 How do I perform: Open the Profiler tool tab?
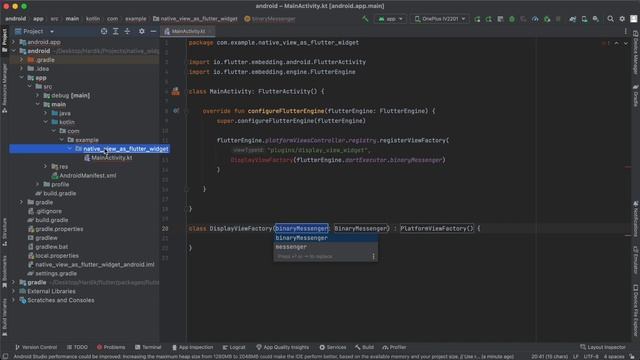point(394,347)
